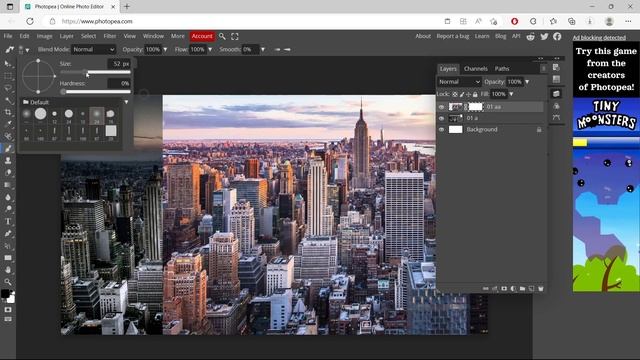Viewport: 640px width, 360px height.
Task: Select the Blur tool
Action: 8,197
